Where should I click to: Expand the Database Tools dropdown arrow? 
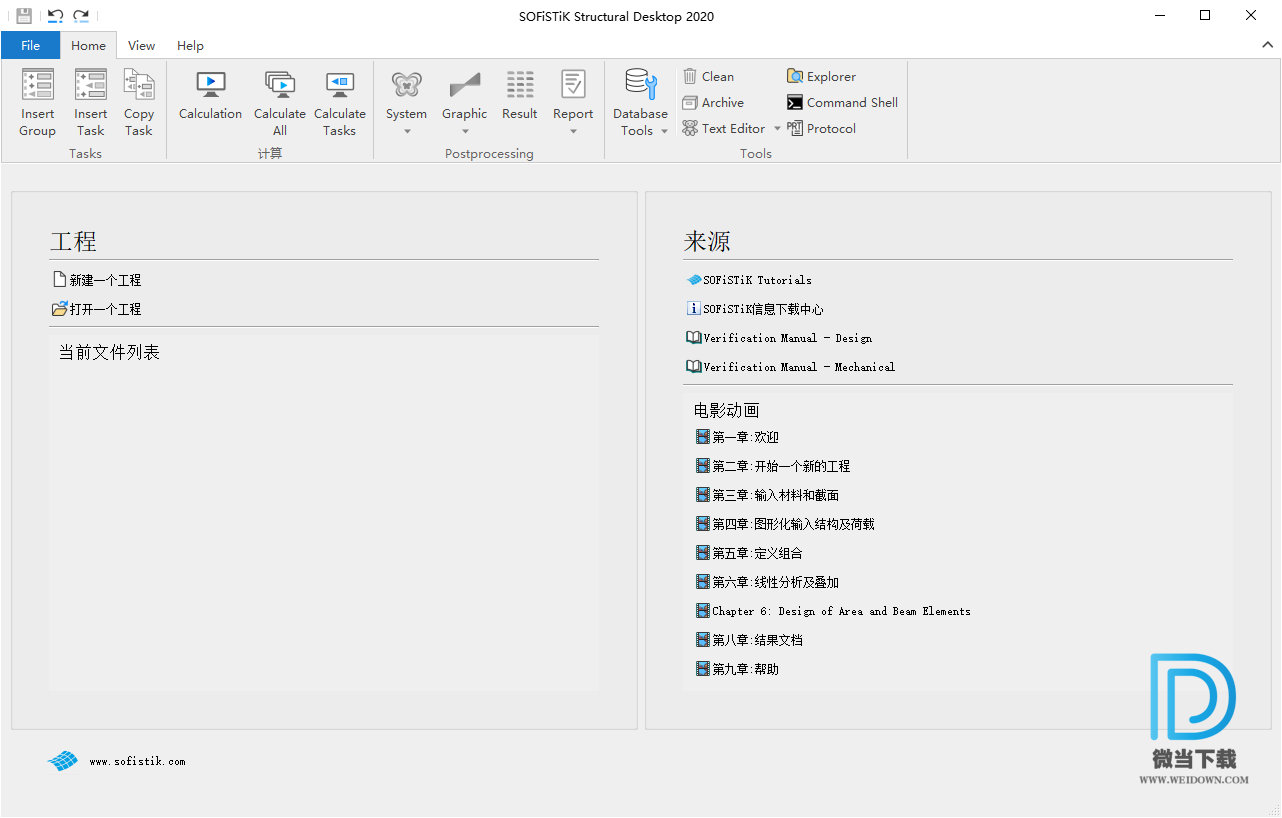(x=664, y=131)
